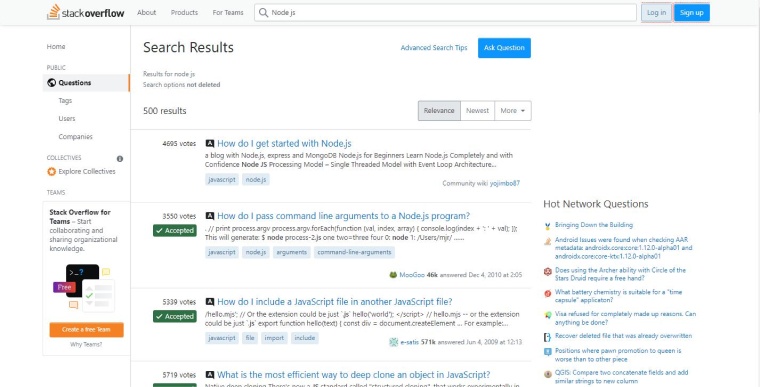
Task: Click the Teams illustration with Free badge
Action: (x=83, y=287)
